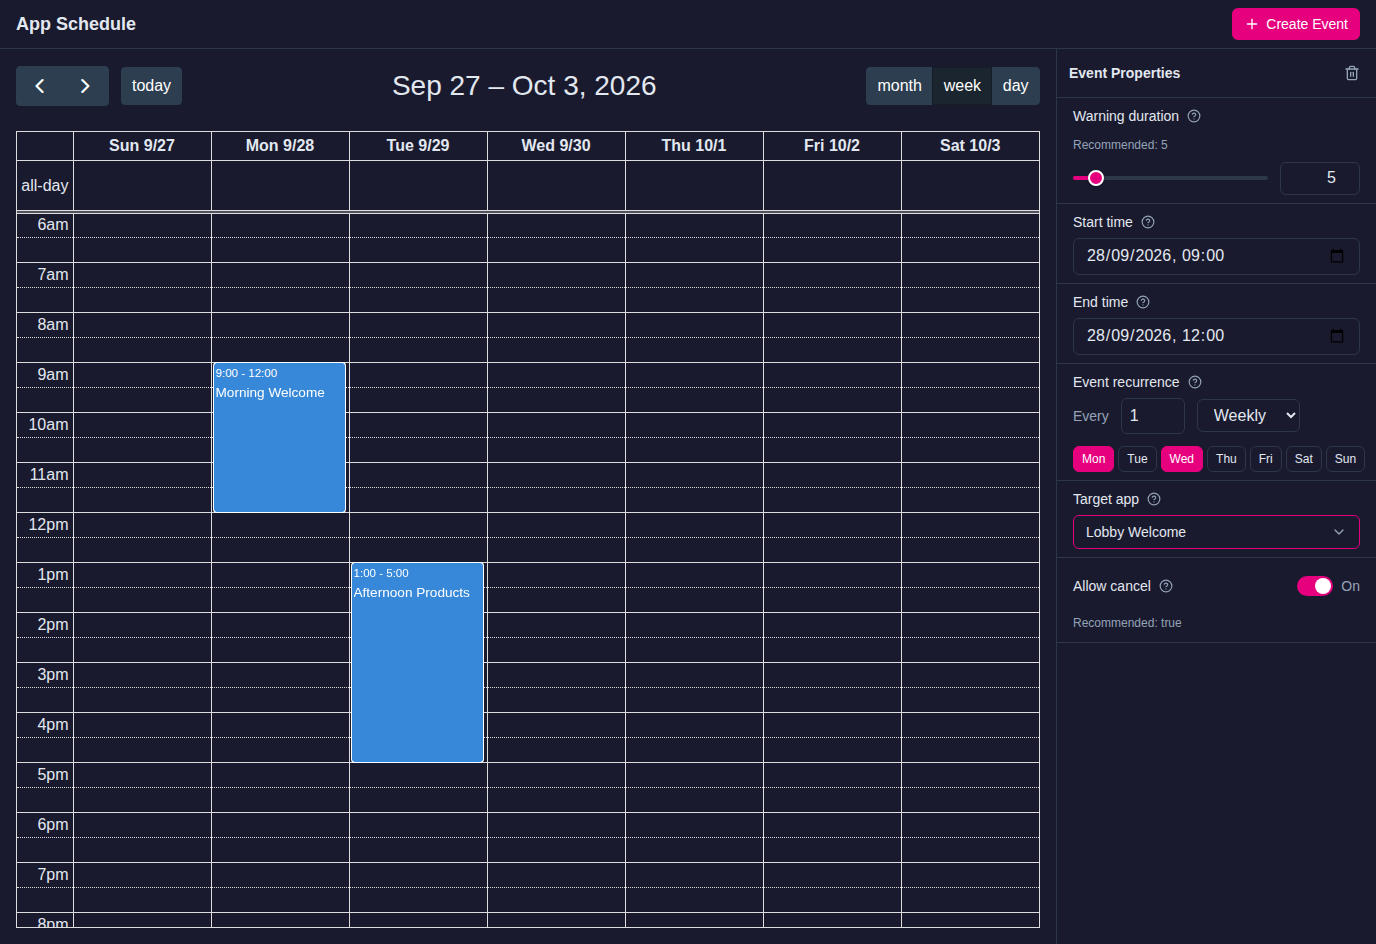1376x944 pixels.
Task: Show help for Start time
Action: 1148,222
